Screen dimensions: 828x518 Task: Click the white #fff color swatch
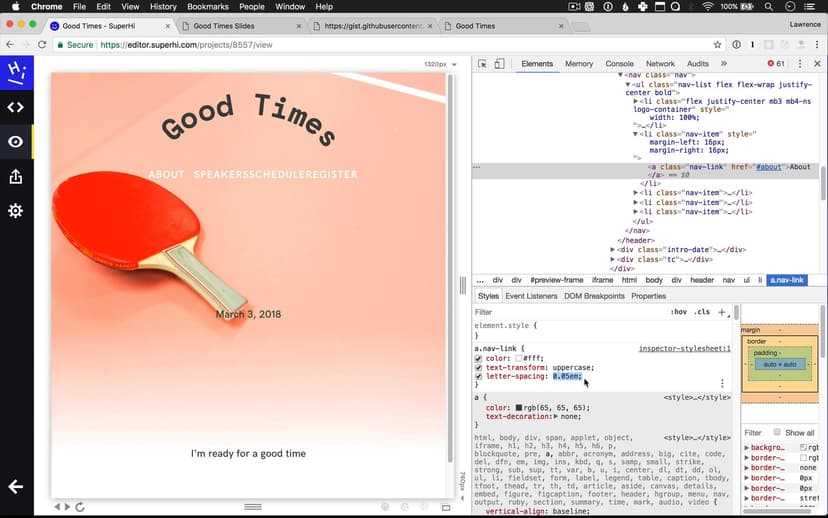click(519, 358)
